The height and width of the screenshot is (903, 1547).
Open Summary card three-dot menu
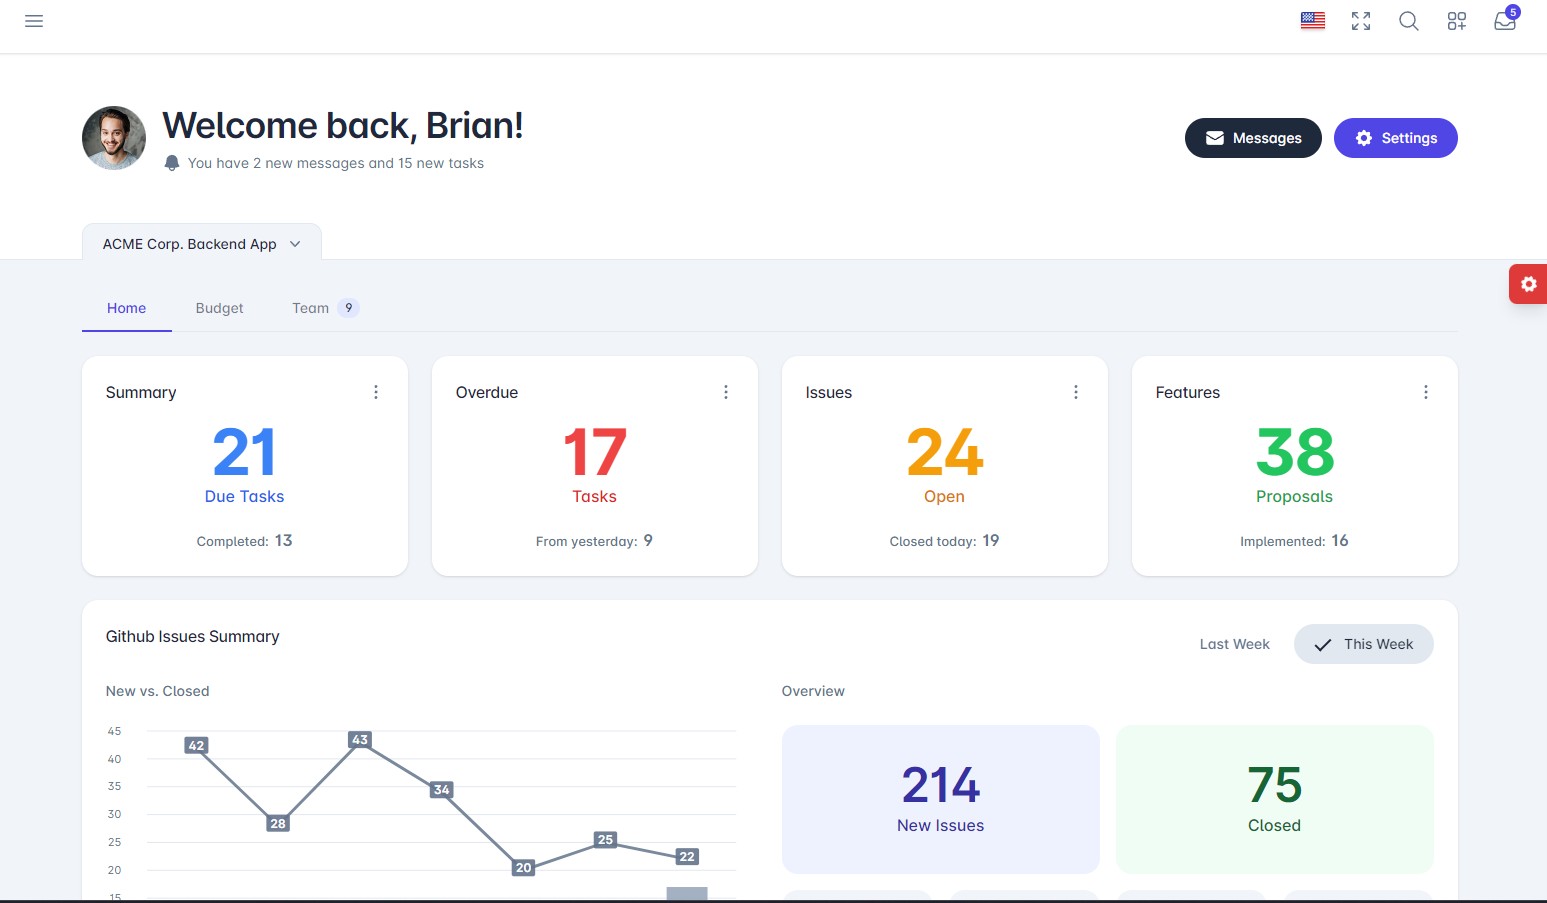(x=376, y=392)
